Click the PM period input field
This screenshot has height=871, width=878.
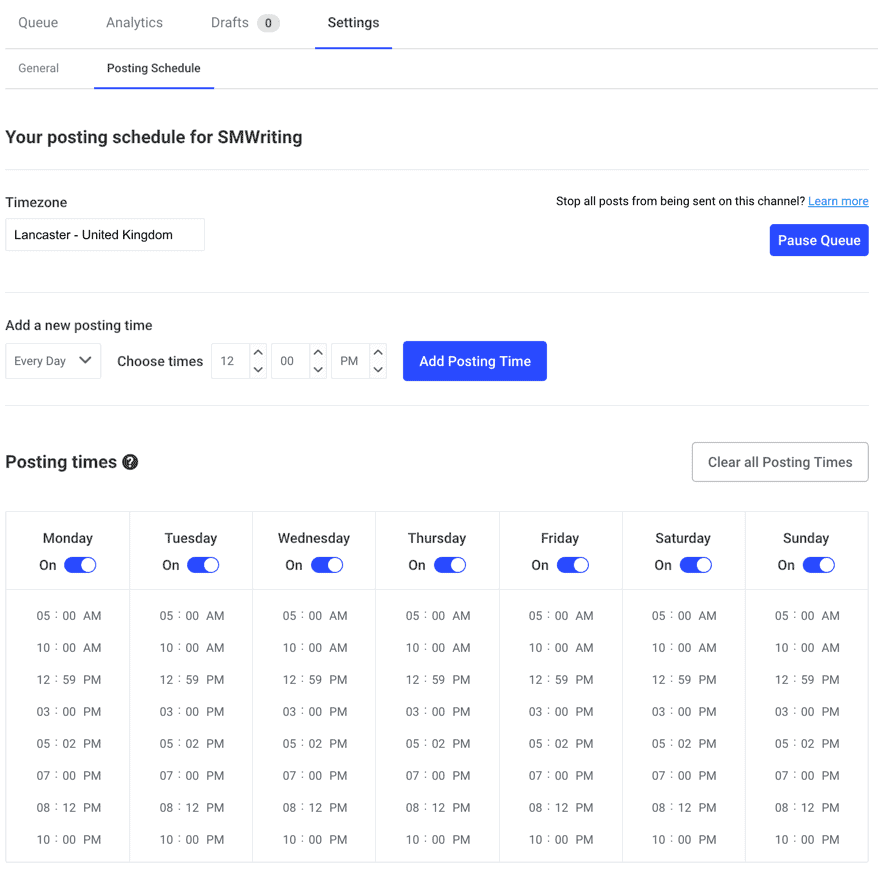[x=351, y=361]
